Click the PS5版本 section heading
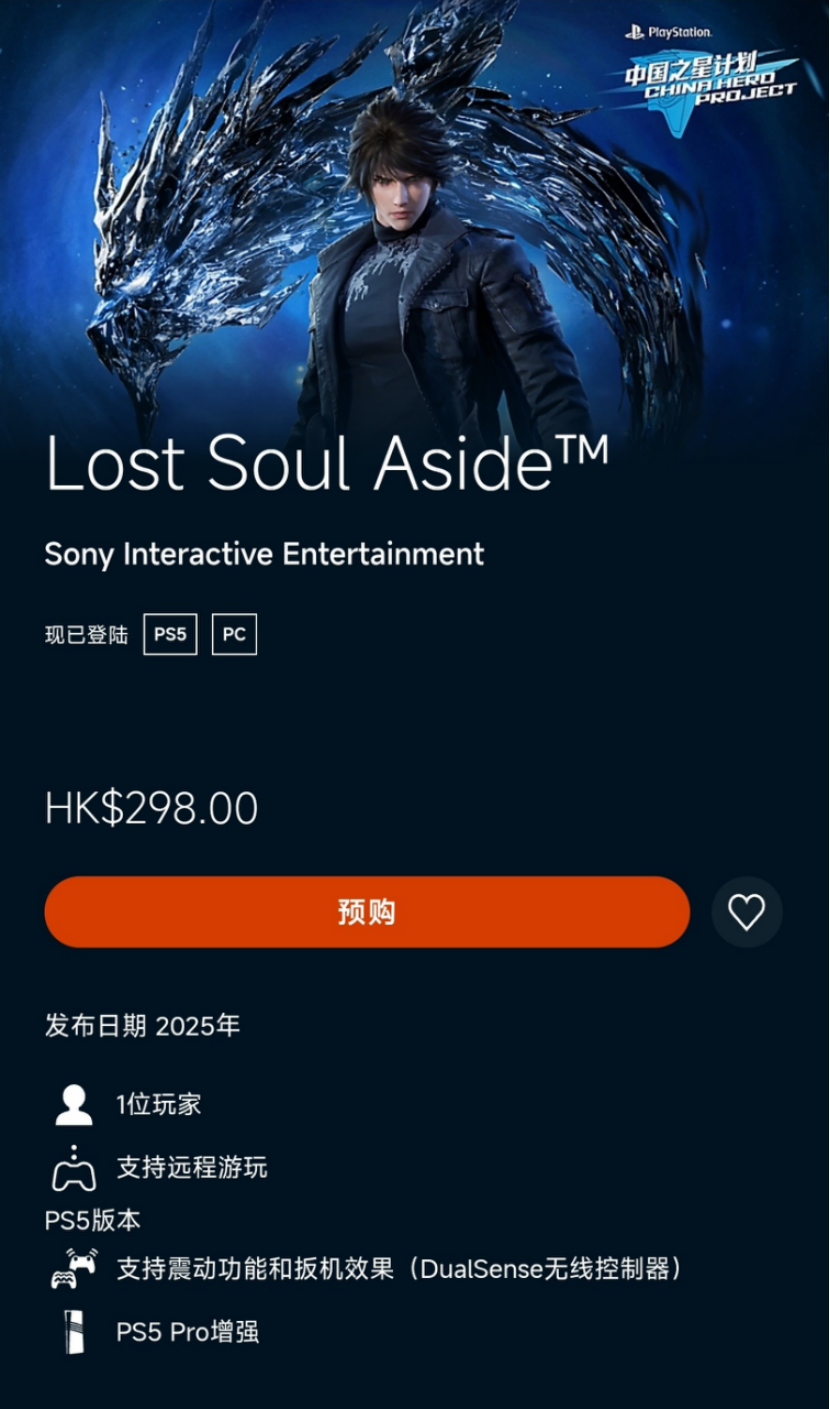 pyautogui.click(x=93, y=1220)
